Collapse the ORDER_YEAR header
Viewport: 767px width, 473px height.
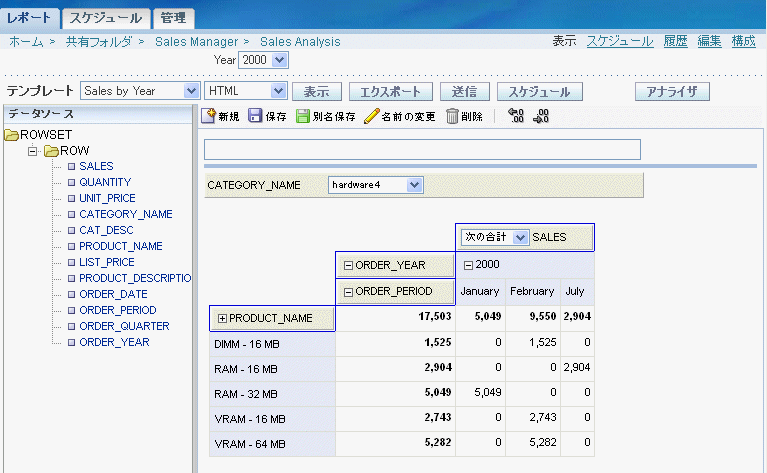348,266
